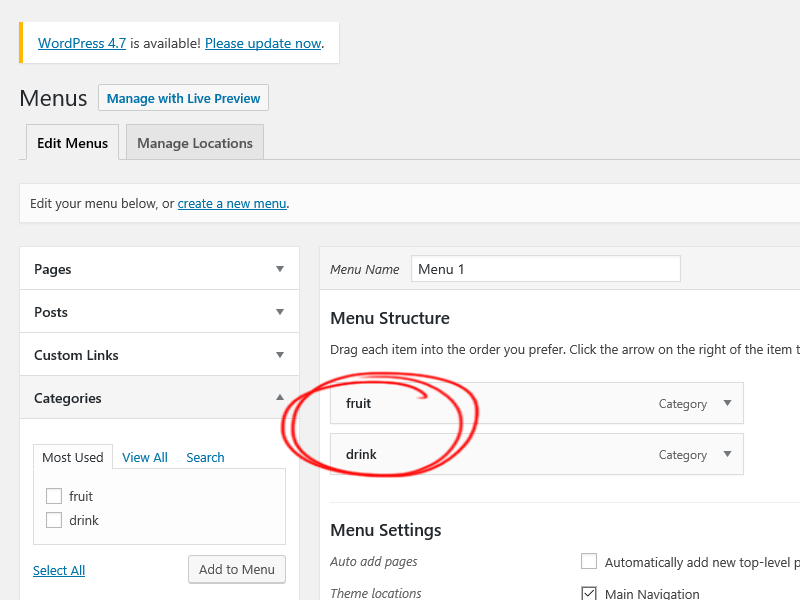This screenshot has height=600, width=800.
Task: Expand the Posts panel arrow
Action: pyautogui.click(x=280, y=312)
